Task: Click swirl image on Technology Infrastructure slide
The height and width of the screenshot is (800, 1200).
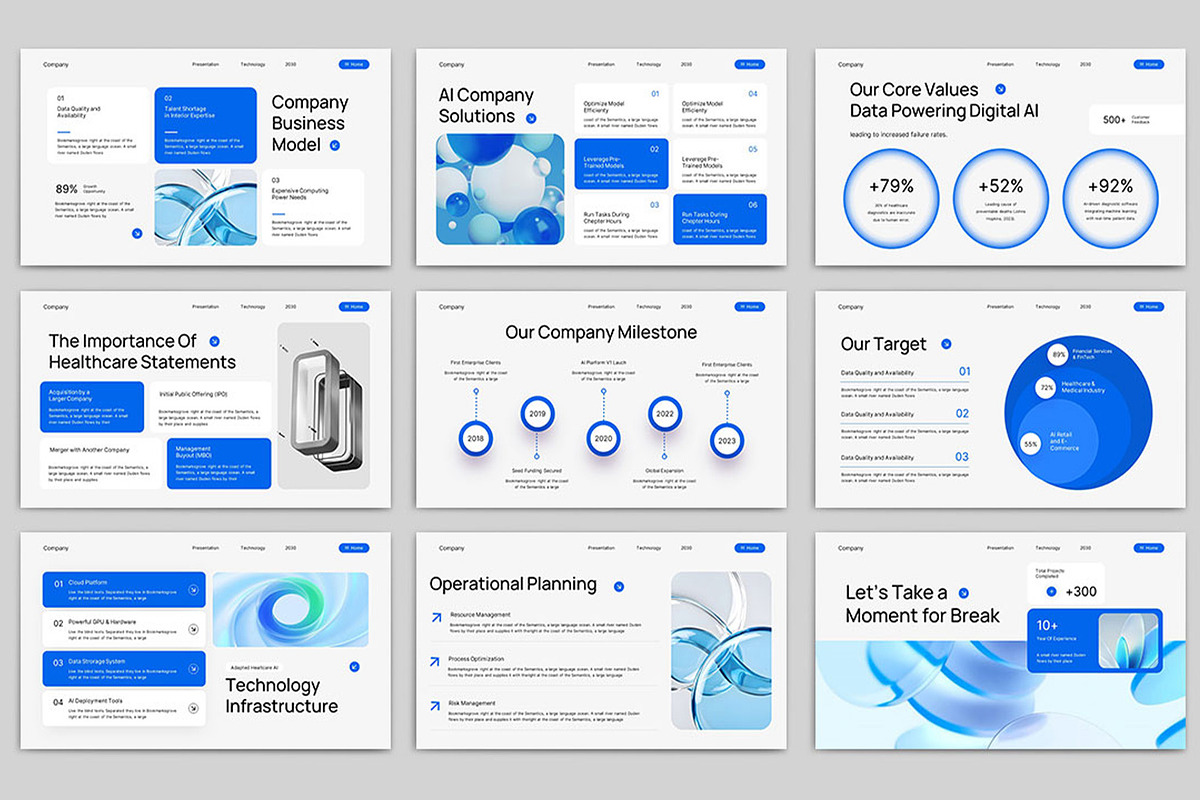Action: (x=291, y=610)
